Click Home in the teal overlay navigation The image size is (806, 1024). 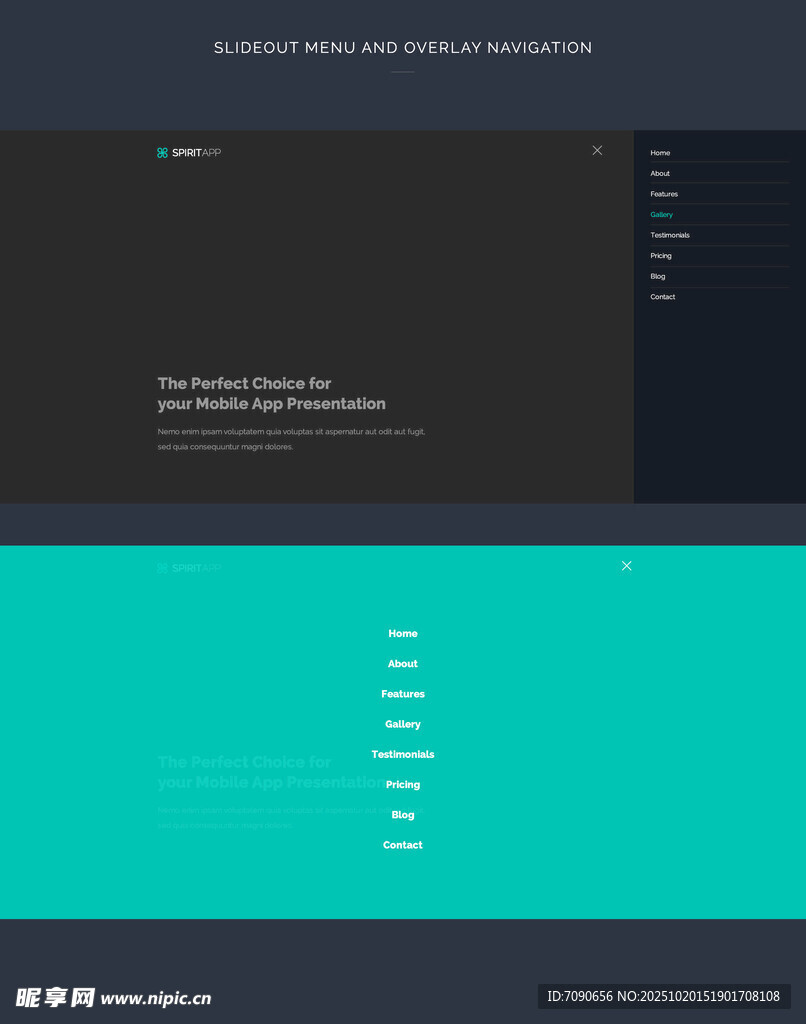pyautogui.click(x=403, y=634)
